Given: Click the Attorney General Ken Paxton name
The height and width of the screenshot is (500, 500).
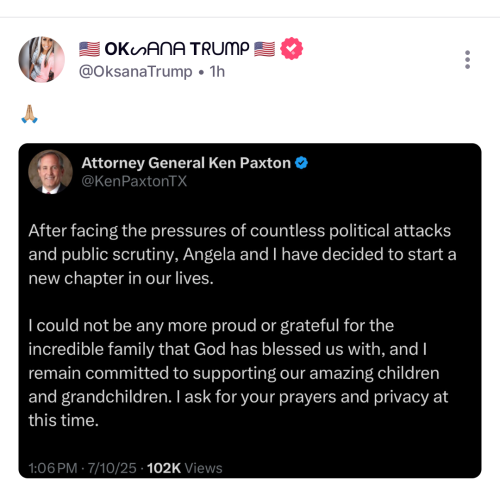Looking at the screenshot, I should coord(186,163).
